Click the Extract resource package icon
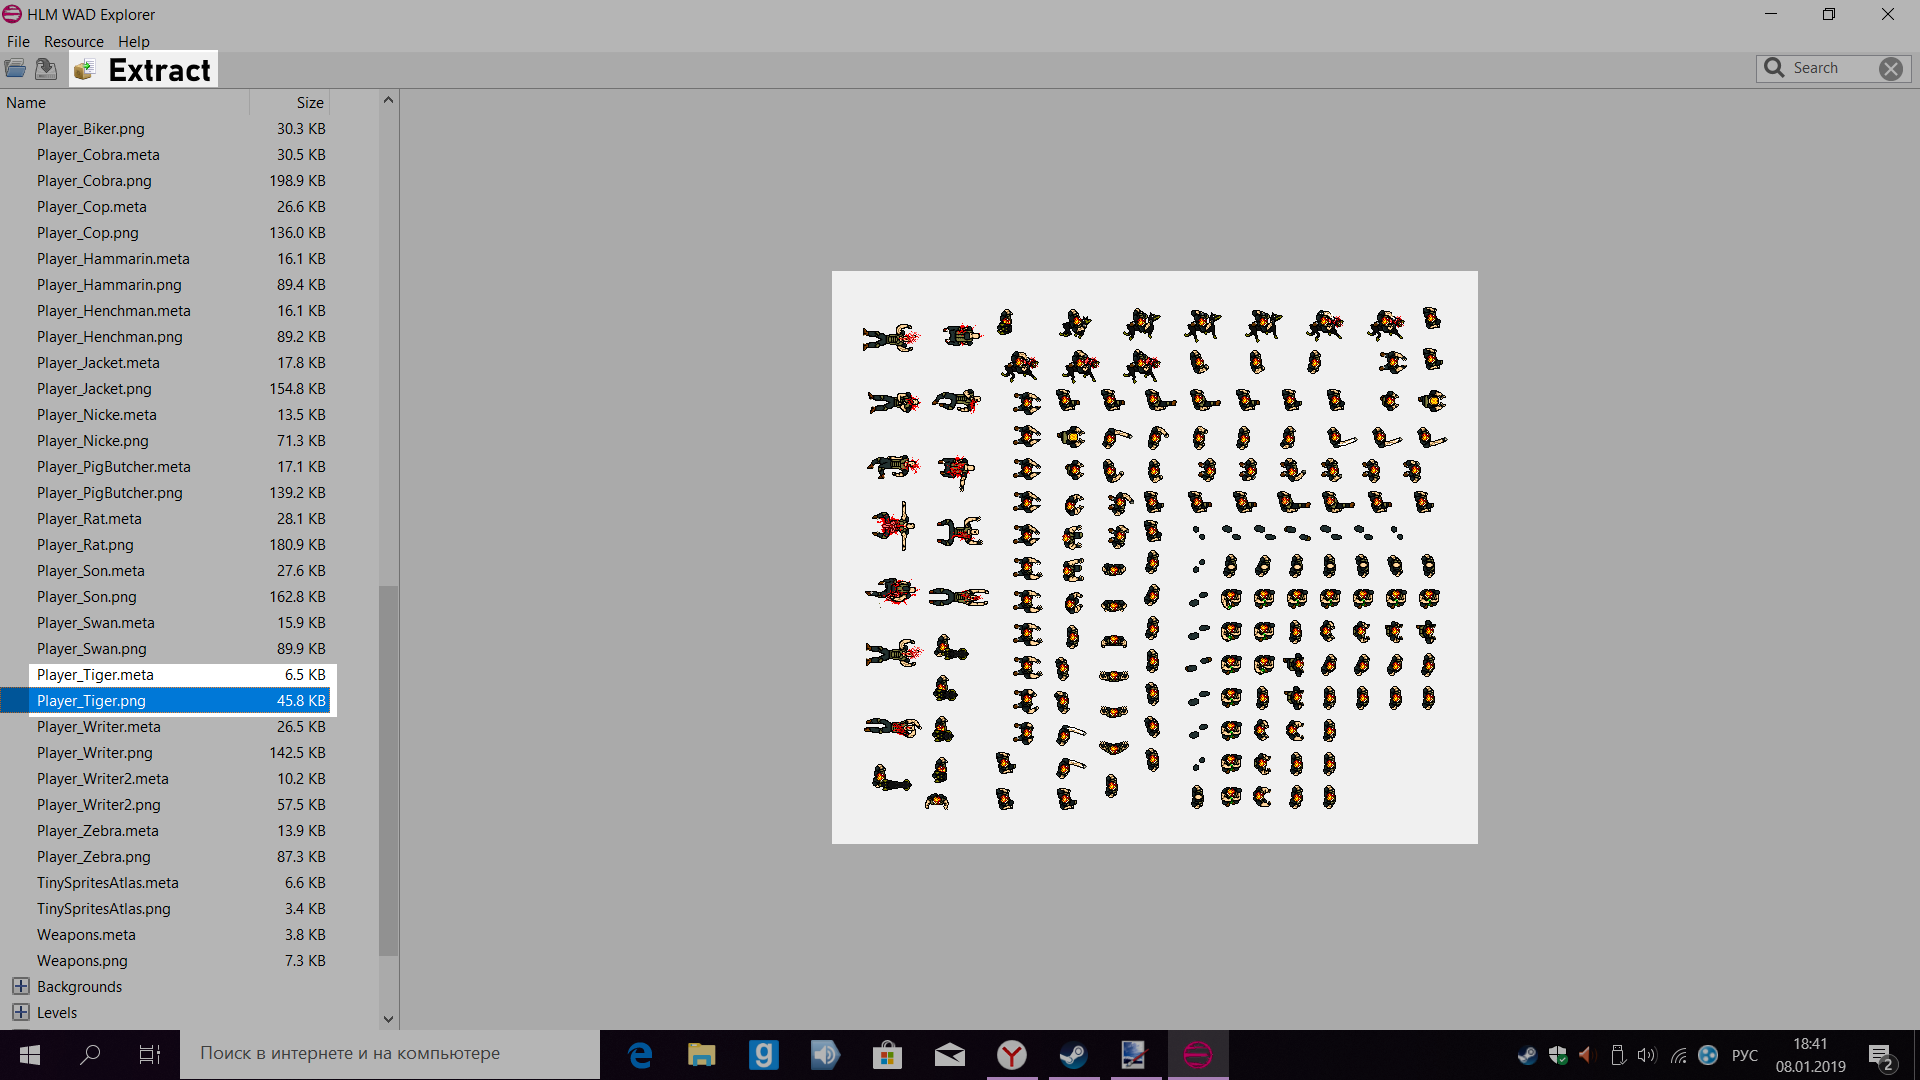 [x=85, y=70]
